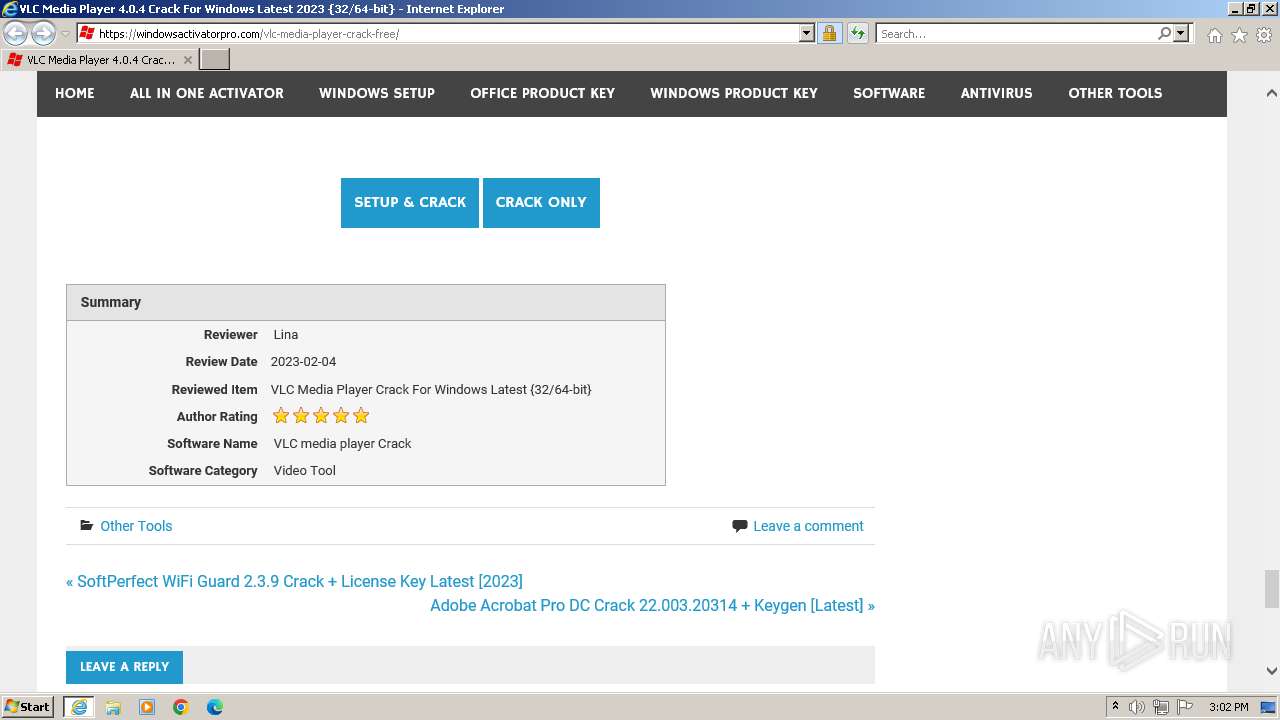Image resolution: width=1280 pixels, height=720 pixels.
Task: Click the Other Tools category link
Action: click(x=136, y=526)
